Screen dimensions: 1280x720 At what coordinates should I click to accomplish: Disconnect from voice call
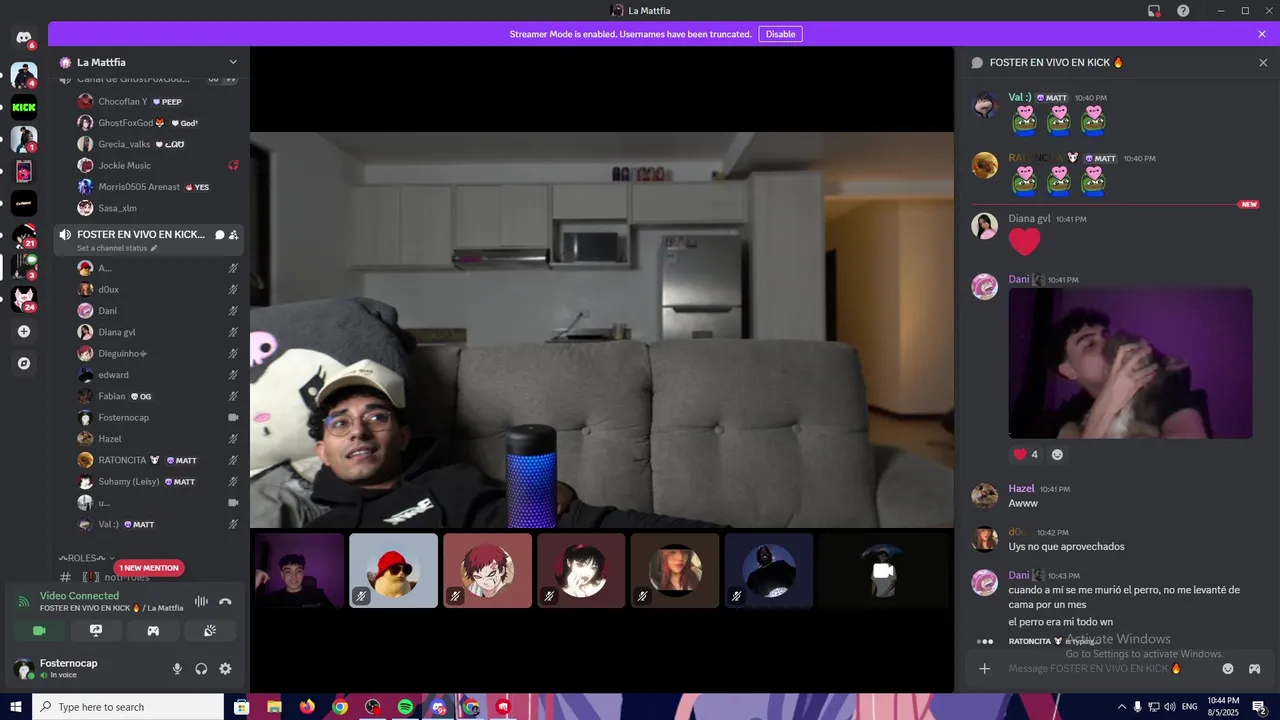coord(225,601)
